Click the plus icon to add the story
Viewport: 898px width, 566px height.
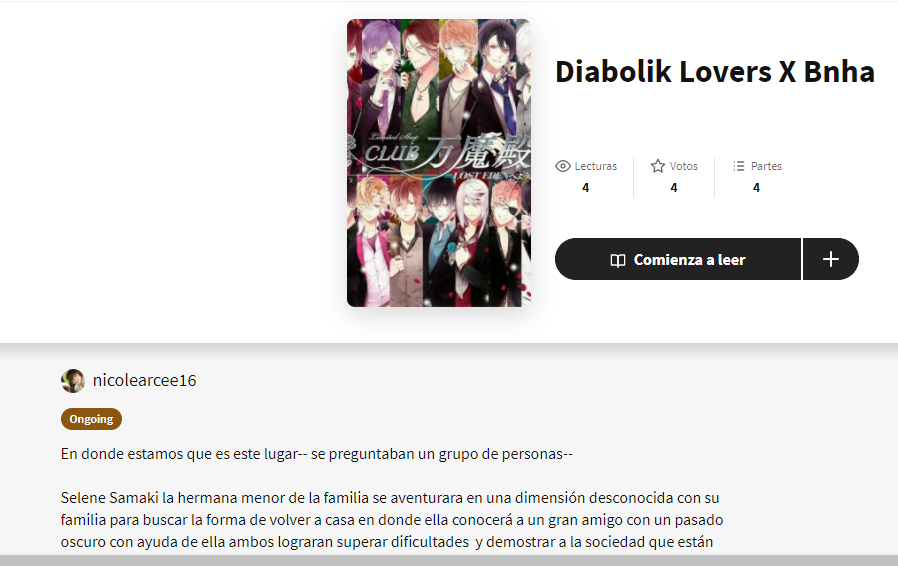830,260
